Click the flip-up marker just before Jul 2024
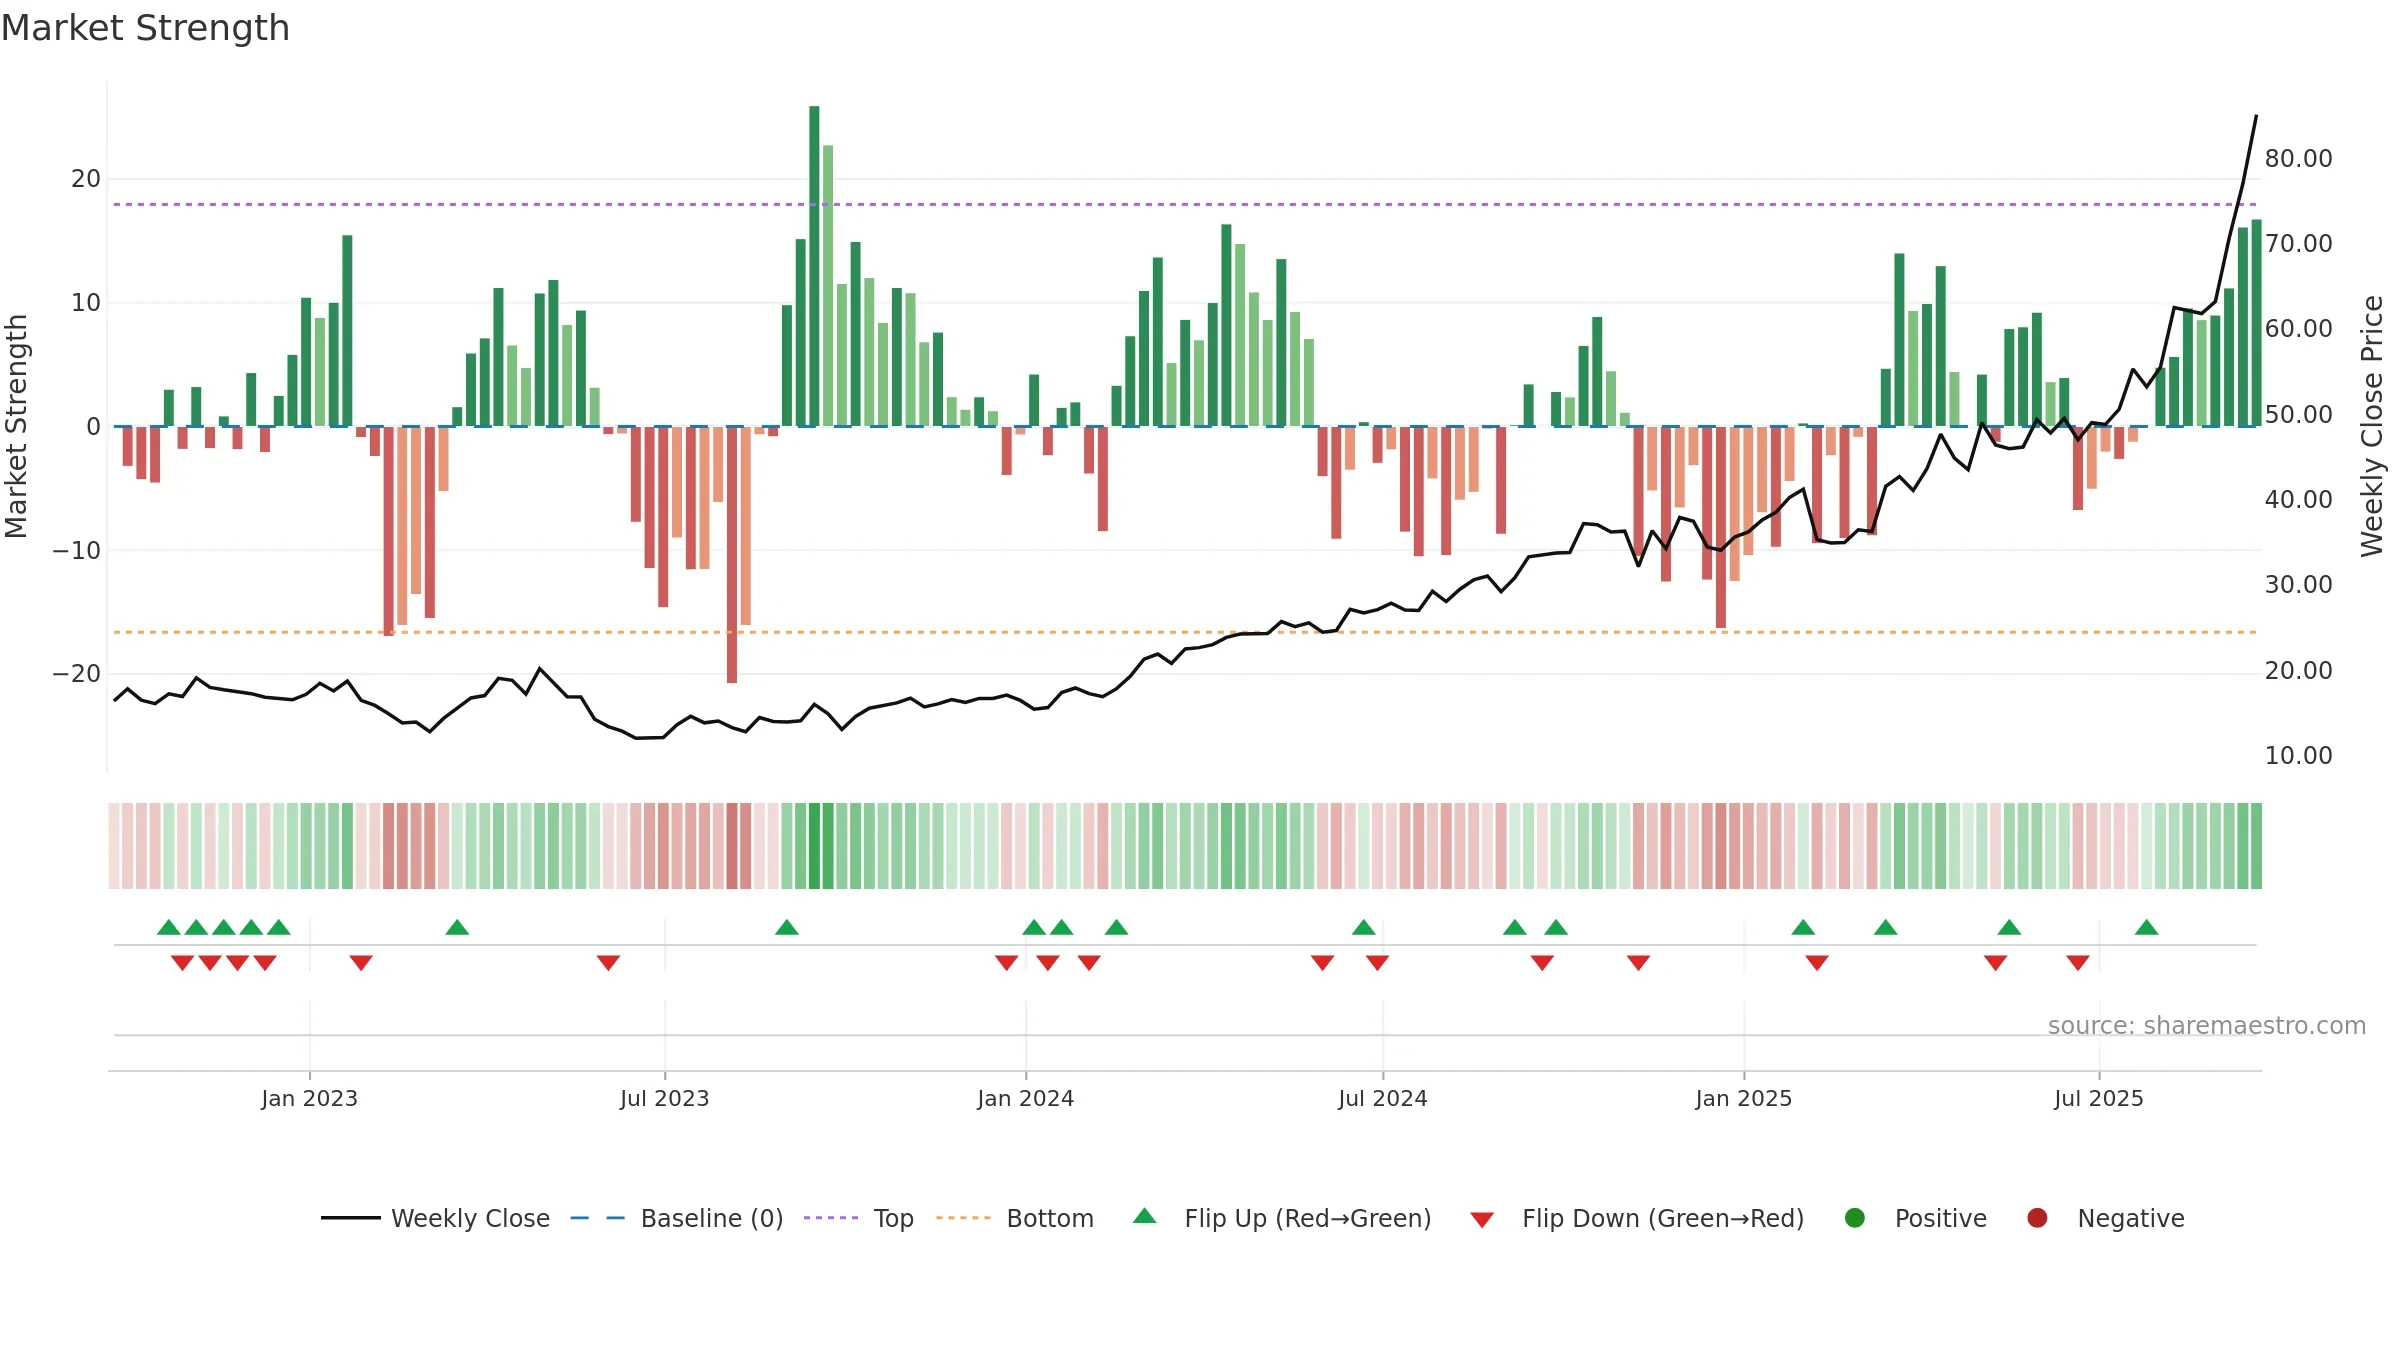Image resolution: width=2400 pixels, height=1350 pixels. click(x=1364, y=927)
